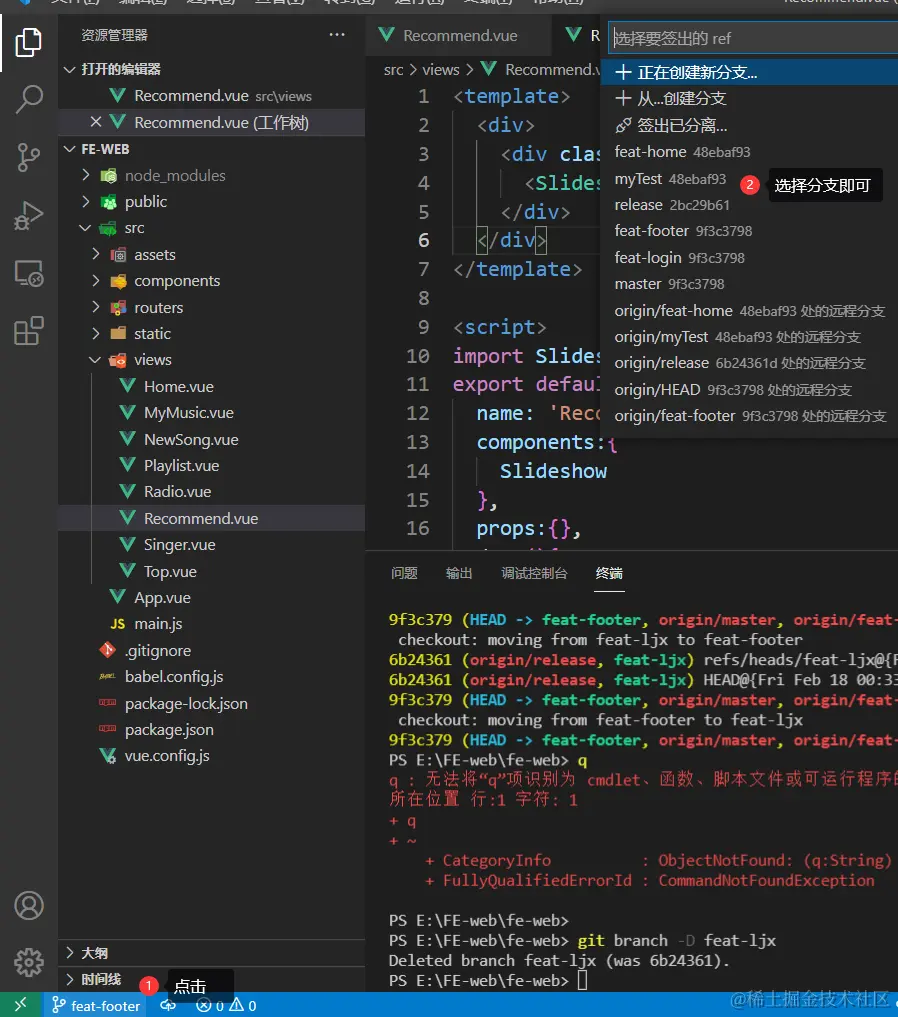Switch to first Recommend.vue editor tab
Viewport: 898px width, 1017px height.
pyautogui.click(x=458, y=36)
